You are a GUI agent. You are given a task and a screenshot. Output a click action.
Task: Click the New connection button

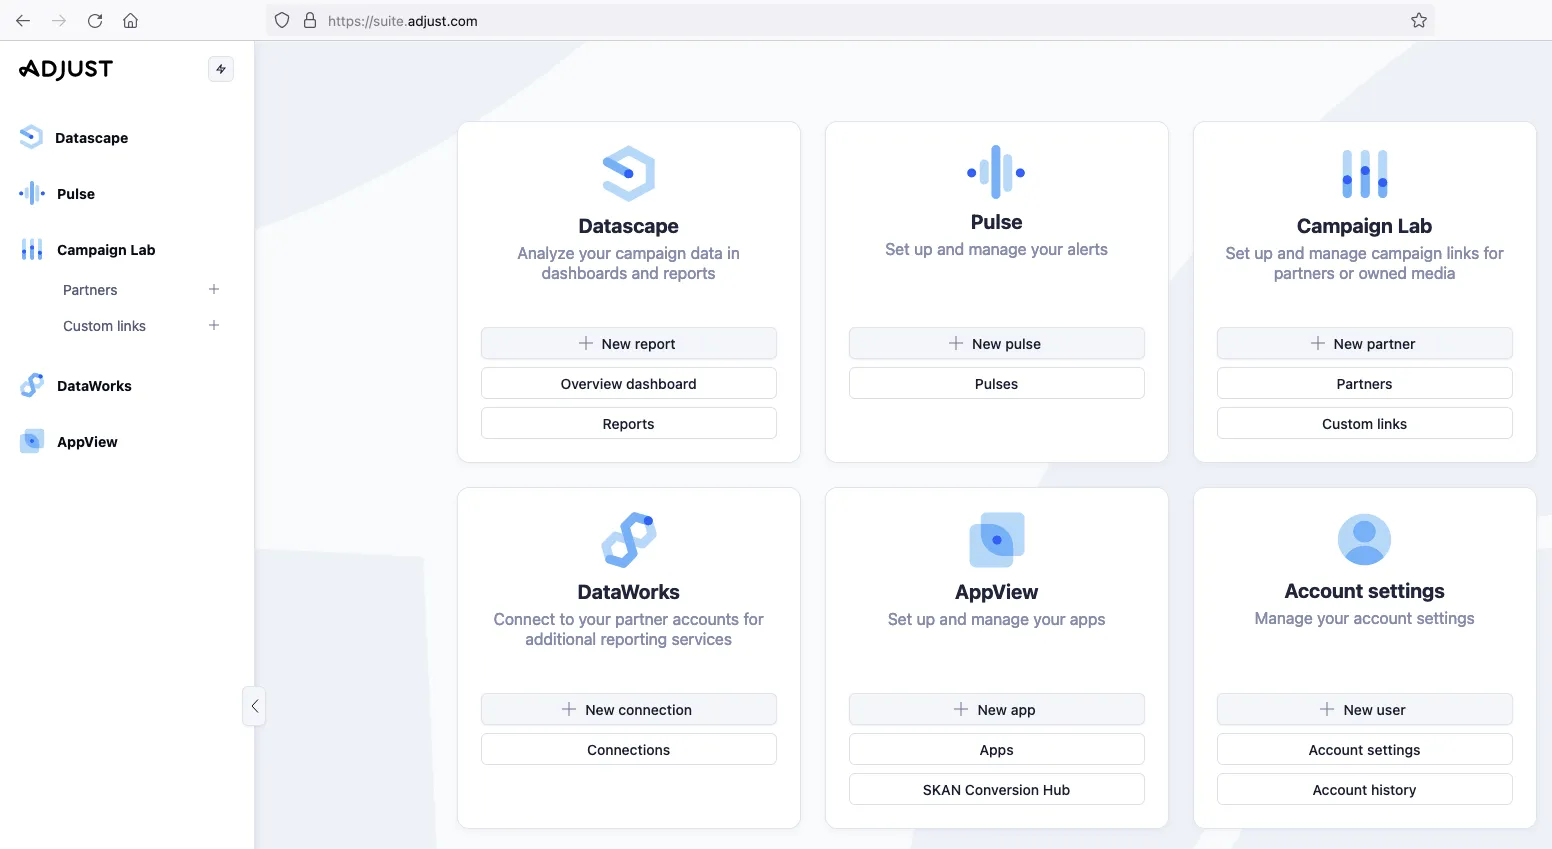(628, 709)
